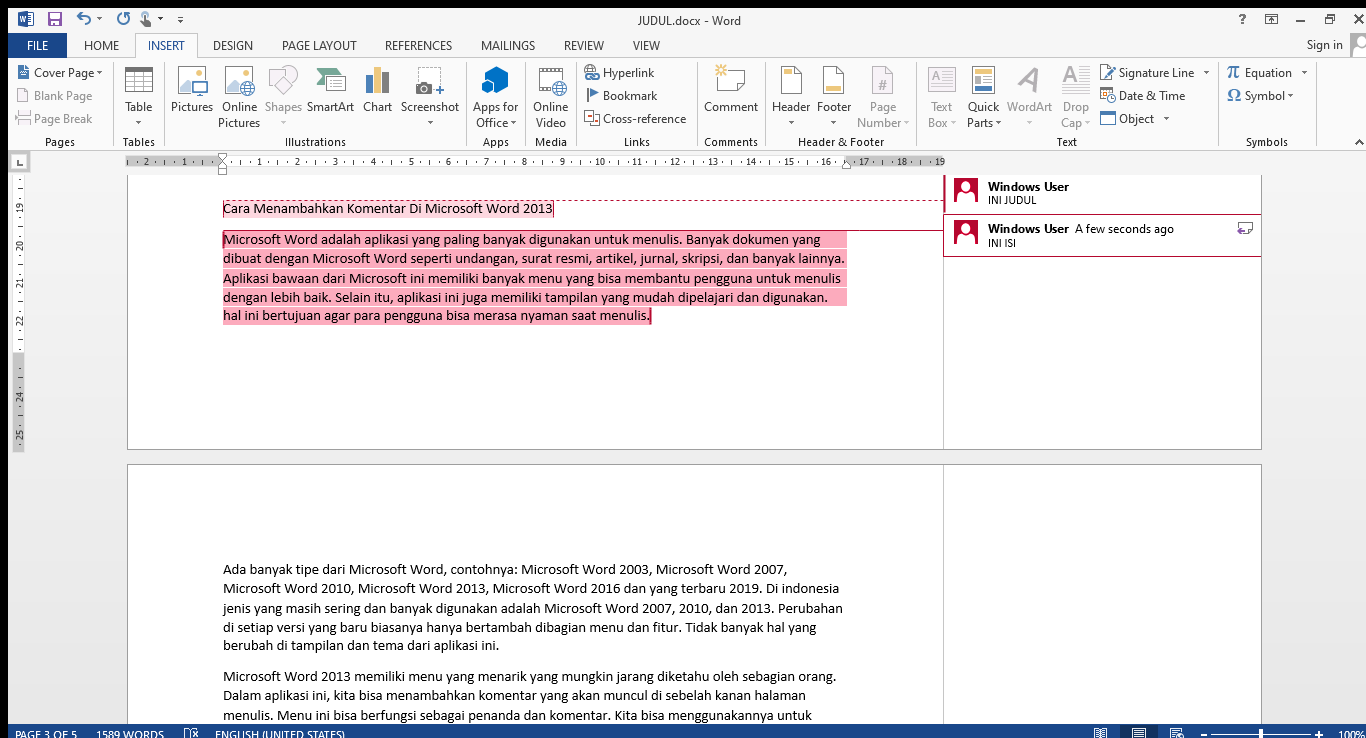Toggle Print Layout view in status bar
This screenshot has height=738, width=1366.
pyautogui.click(x=1138, y=733)
